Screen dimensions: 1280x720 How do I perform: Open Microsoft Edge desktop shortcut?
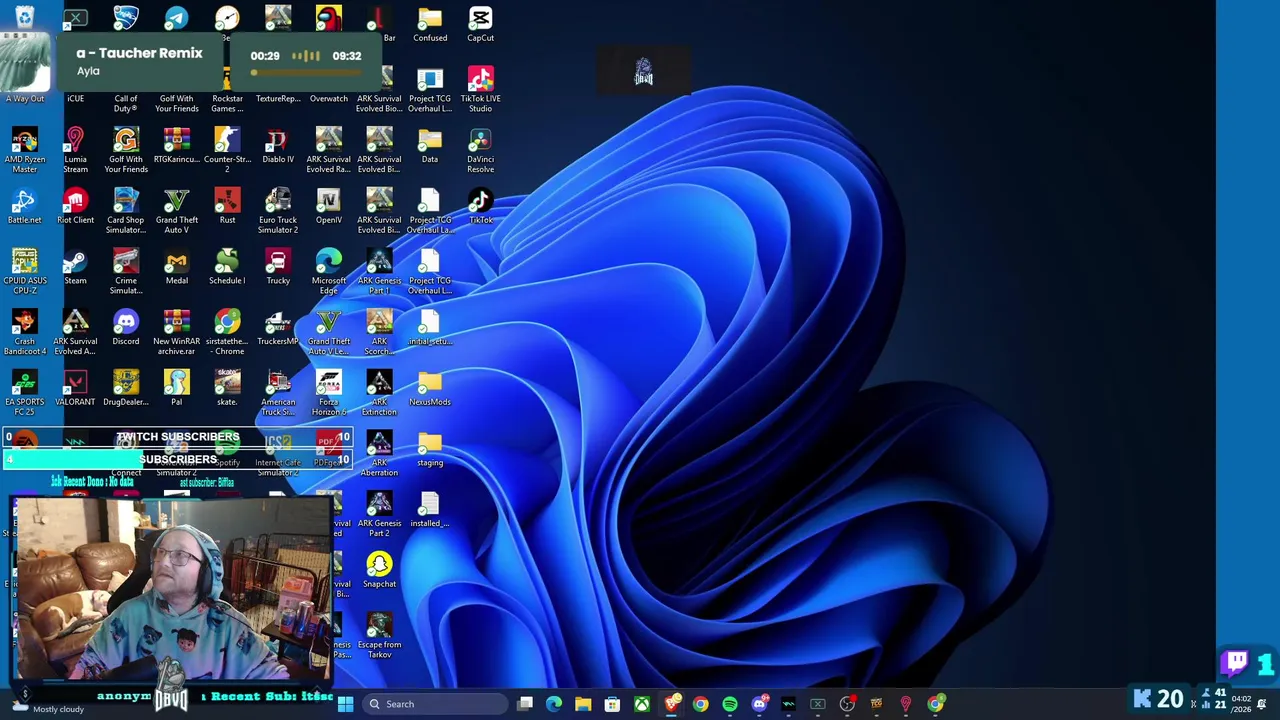tap(329, 272)
